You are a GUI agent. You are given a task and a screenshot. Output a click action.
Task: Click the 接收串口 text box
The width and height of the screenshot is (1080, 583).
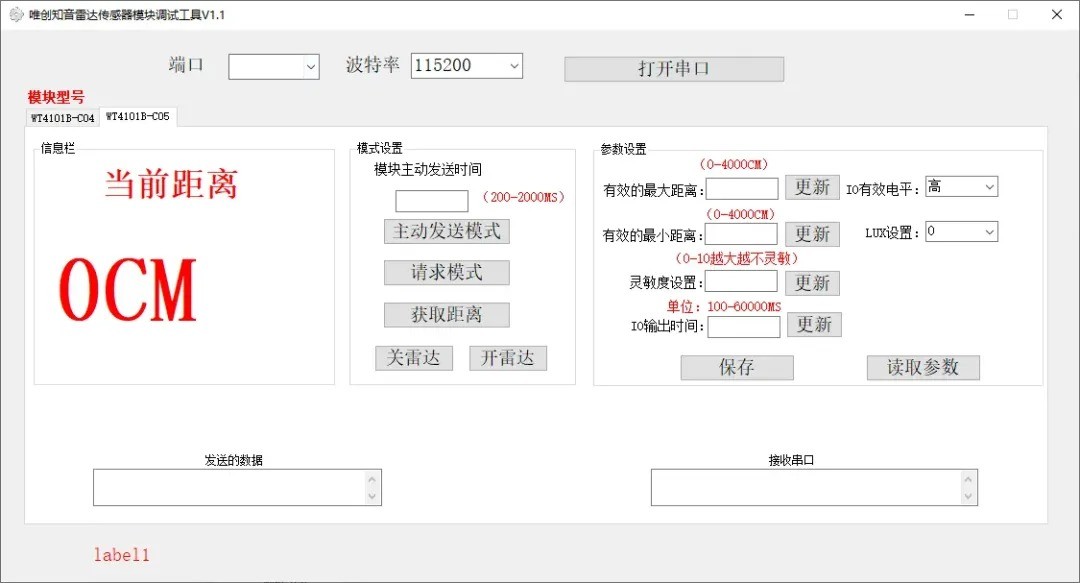point(814,488)
